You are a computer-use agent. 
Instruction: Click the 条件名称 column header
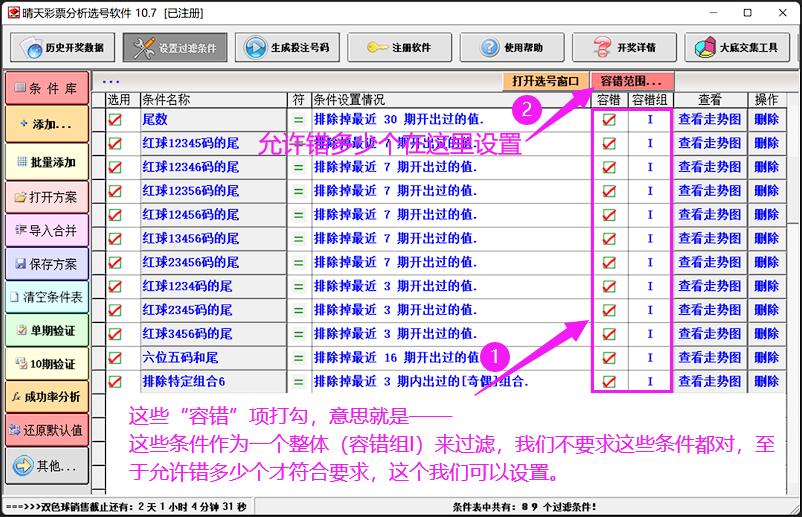click(166, 100)
